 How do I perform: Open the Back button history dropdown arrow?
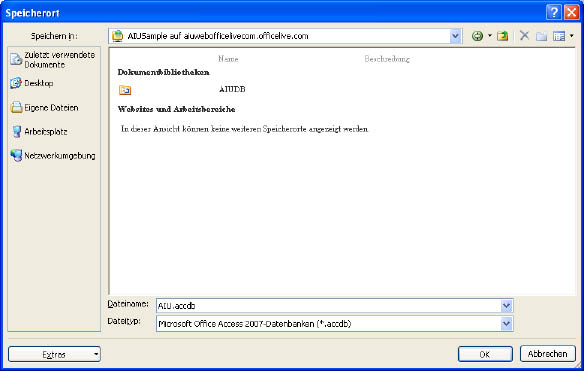(x=490, y=36)
